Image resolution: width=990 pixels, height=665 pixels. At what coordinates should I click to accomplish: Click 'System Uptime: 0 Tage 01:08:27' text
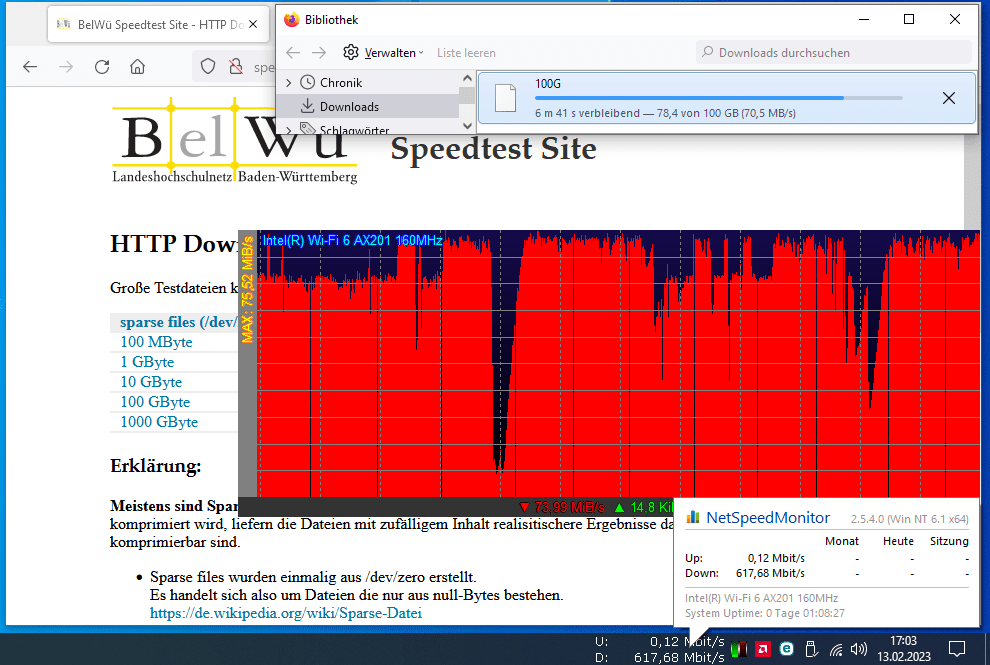pyautogui.click(x=765, y=613)
